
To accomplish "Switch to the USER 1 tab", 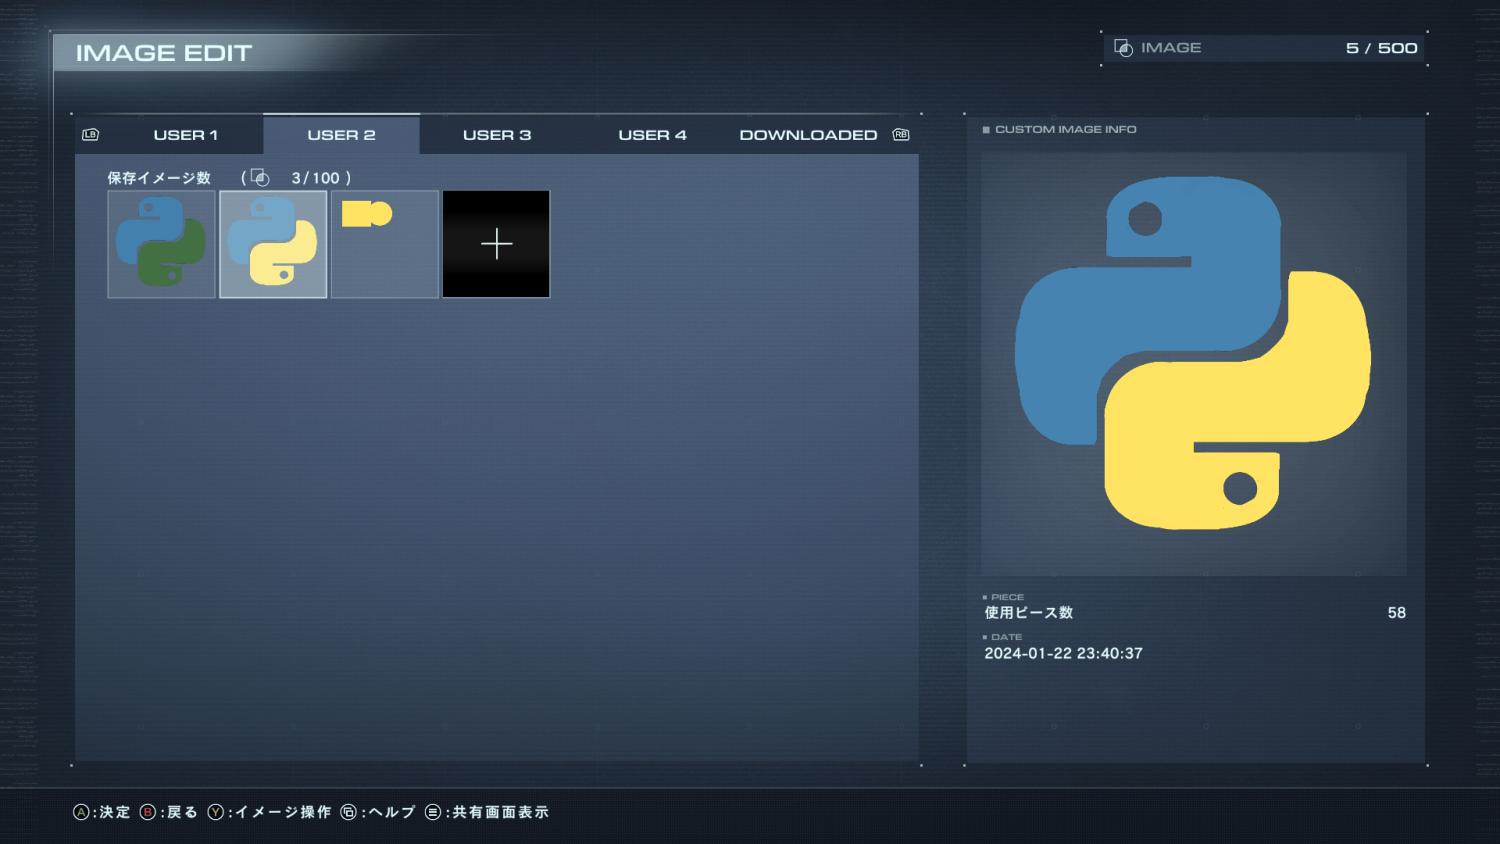I will point(185,135).
